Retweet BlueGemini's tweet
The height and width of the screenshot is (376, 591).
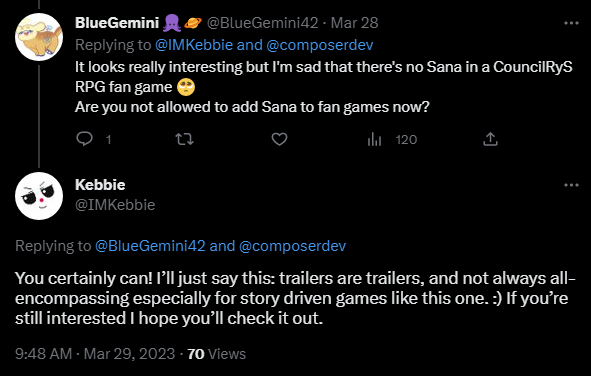tap(185, 139)
